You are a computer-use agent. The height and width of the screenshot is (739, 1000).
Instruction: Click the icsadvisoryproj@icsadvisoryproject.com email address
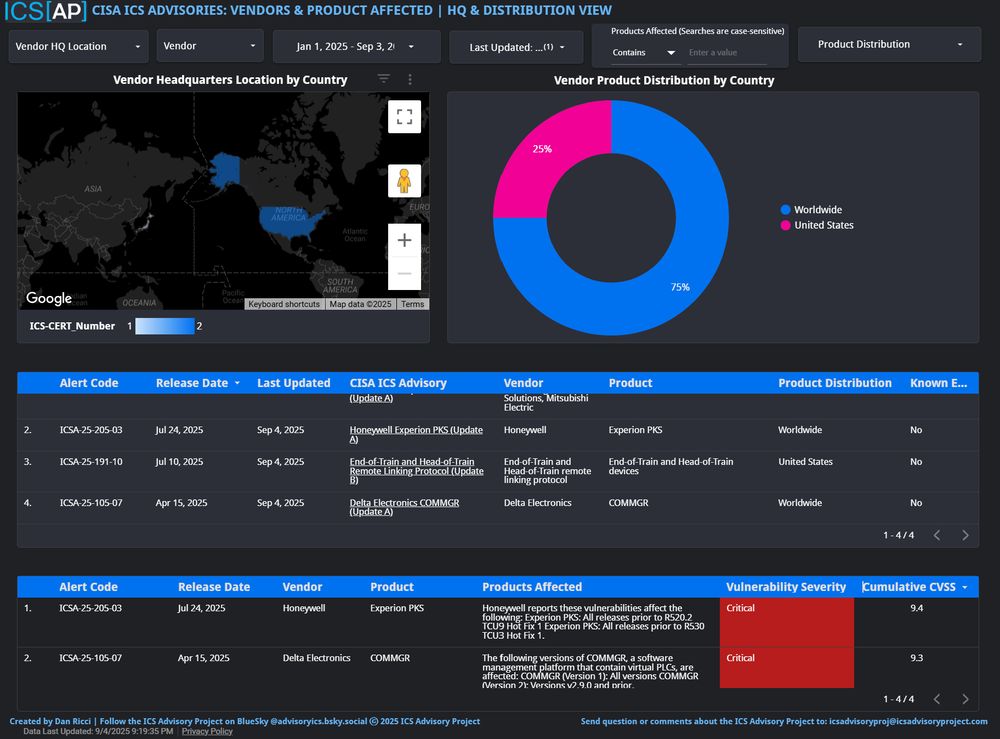(908, 721)
